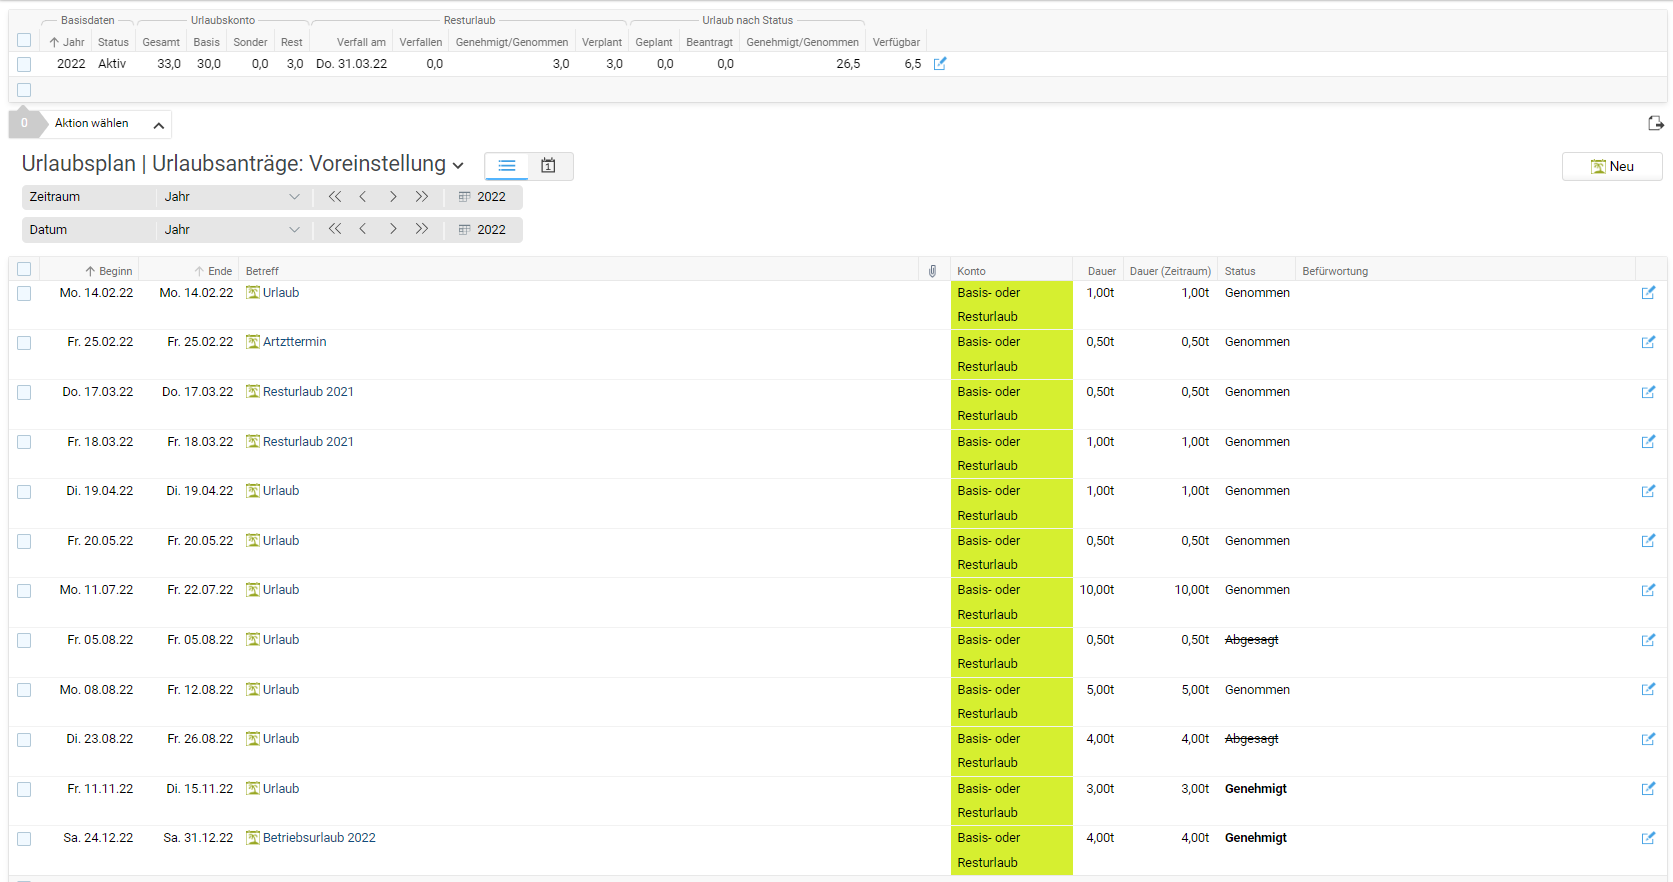Expand the Aktion wählen dropdown

point(158,125)
